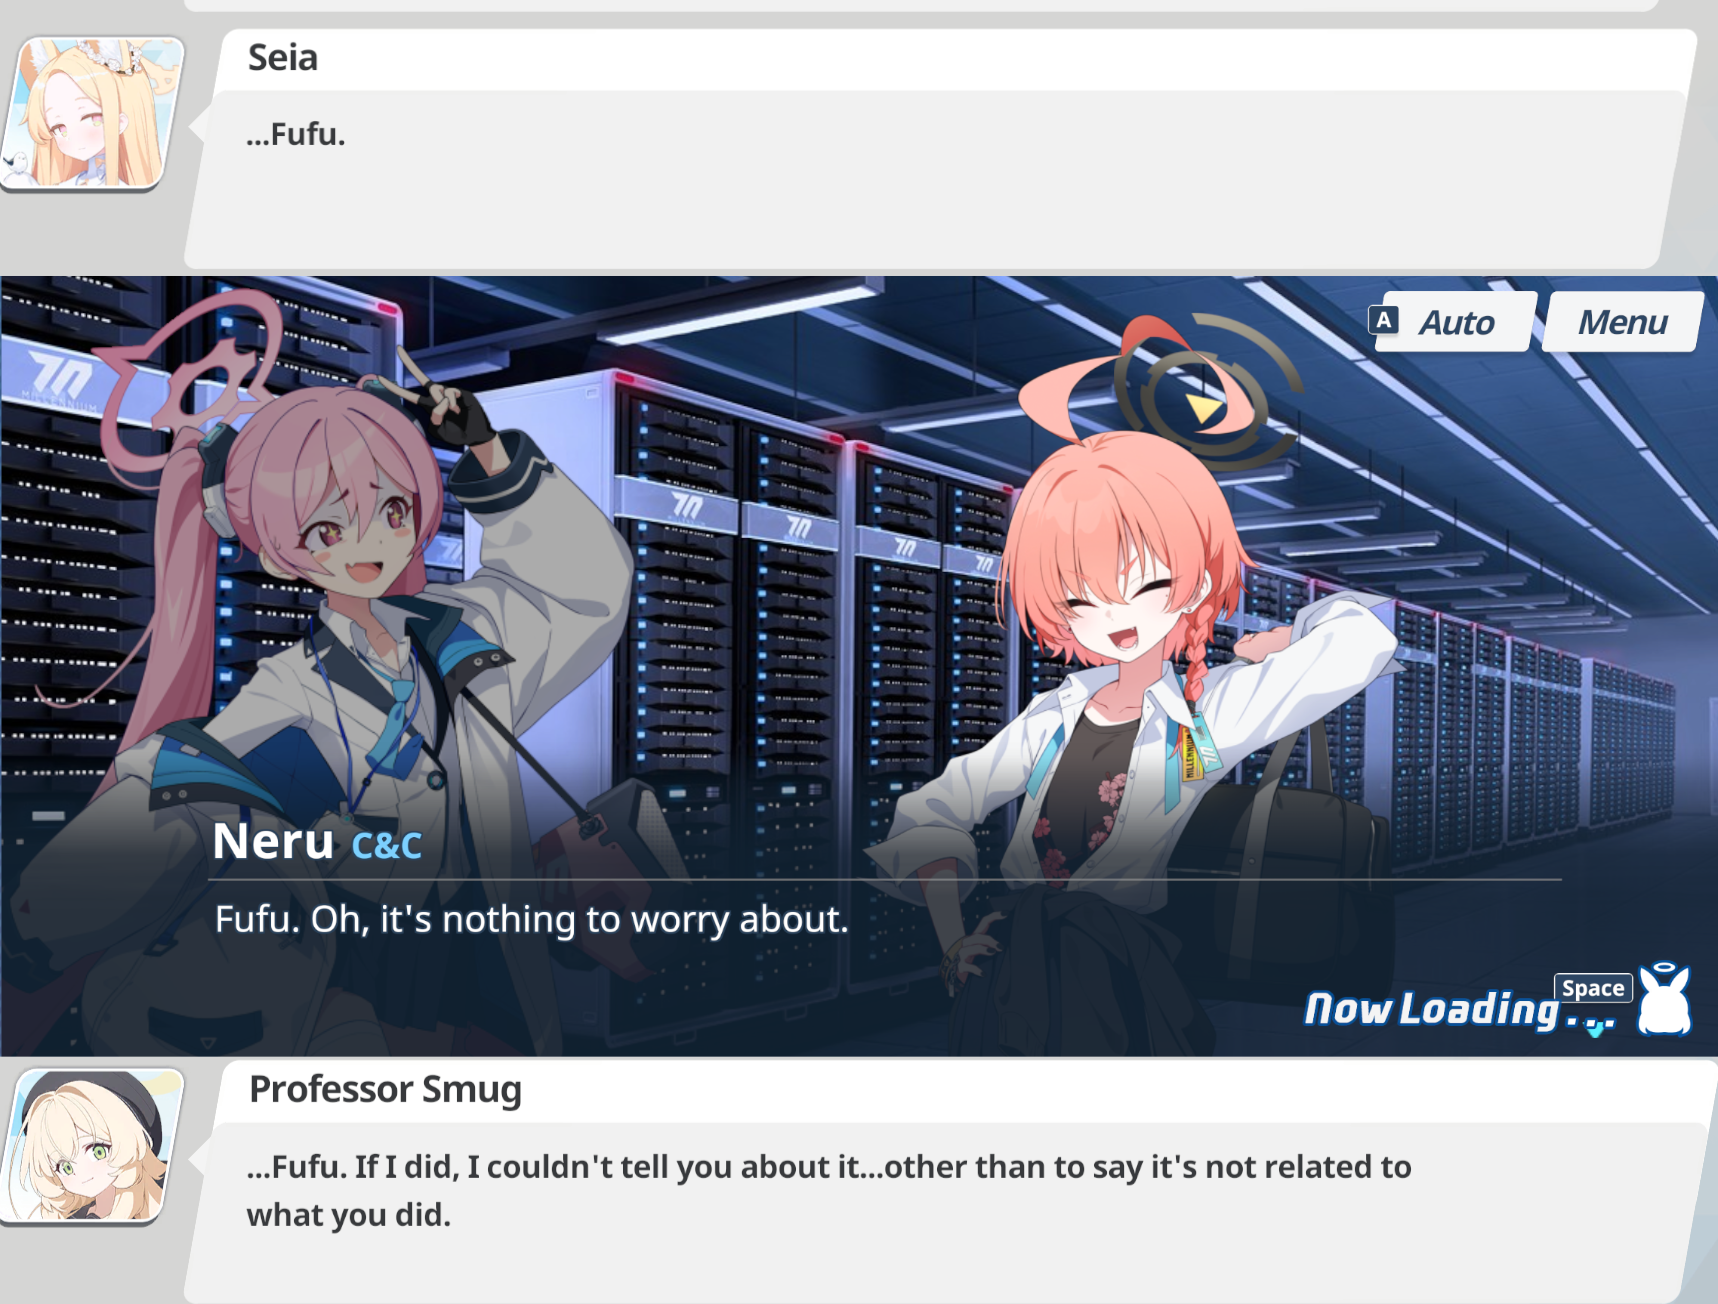Click the Space key hint badge
The width and height of the screenshot is (1718, 1304).
click(1593, 988)
